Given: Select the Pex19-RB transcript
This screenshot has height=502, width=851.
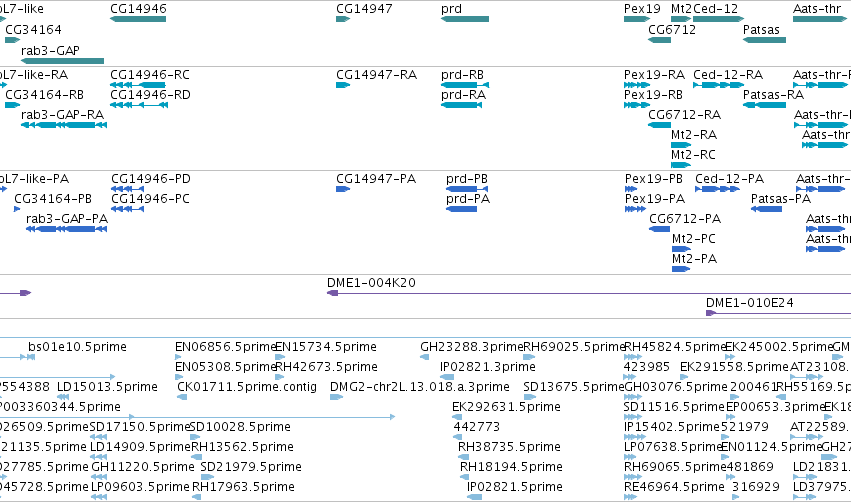Looking at the screenshot, I should (637, 105).
